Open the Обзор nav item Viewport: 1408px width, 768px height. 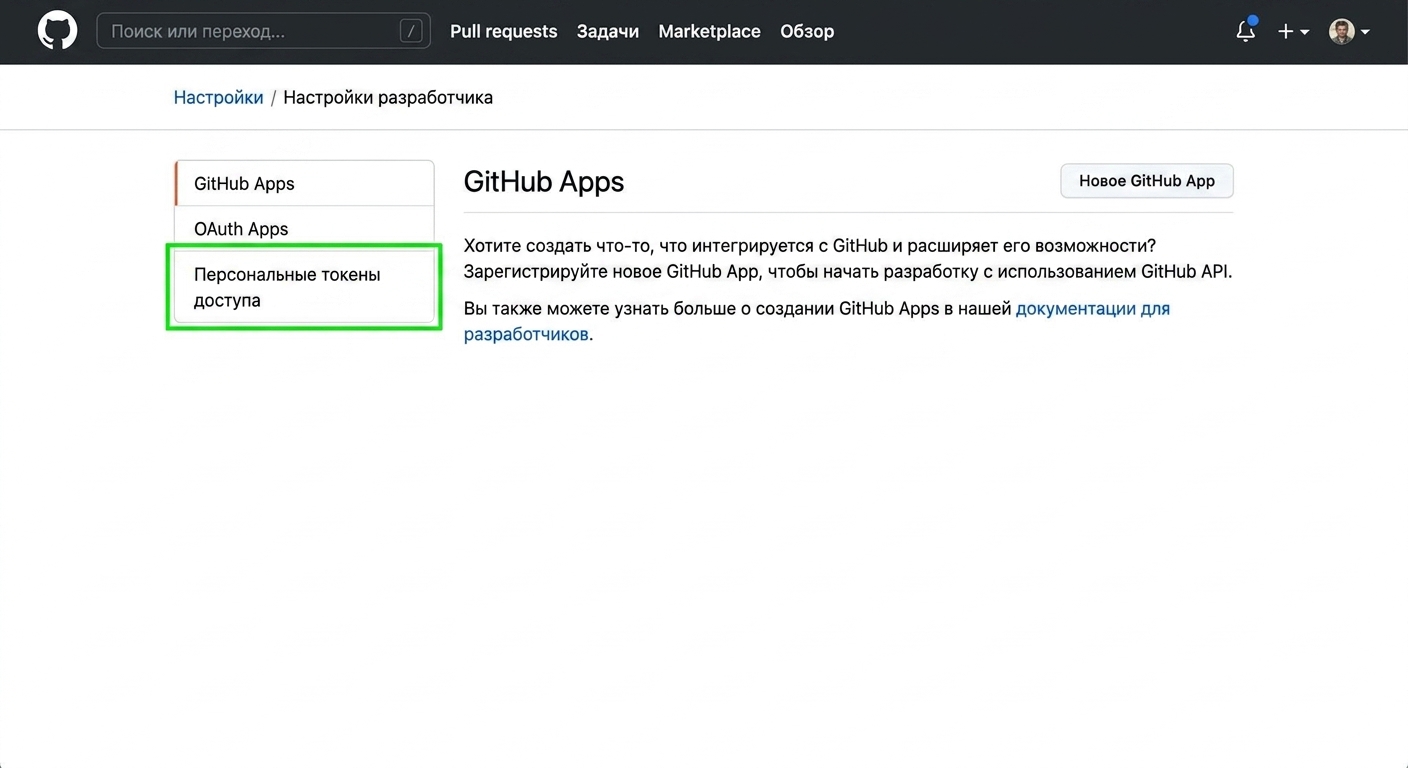click(x=807, y=31)
